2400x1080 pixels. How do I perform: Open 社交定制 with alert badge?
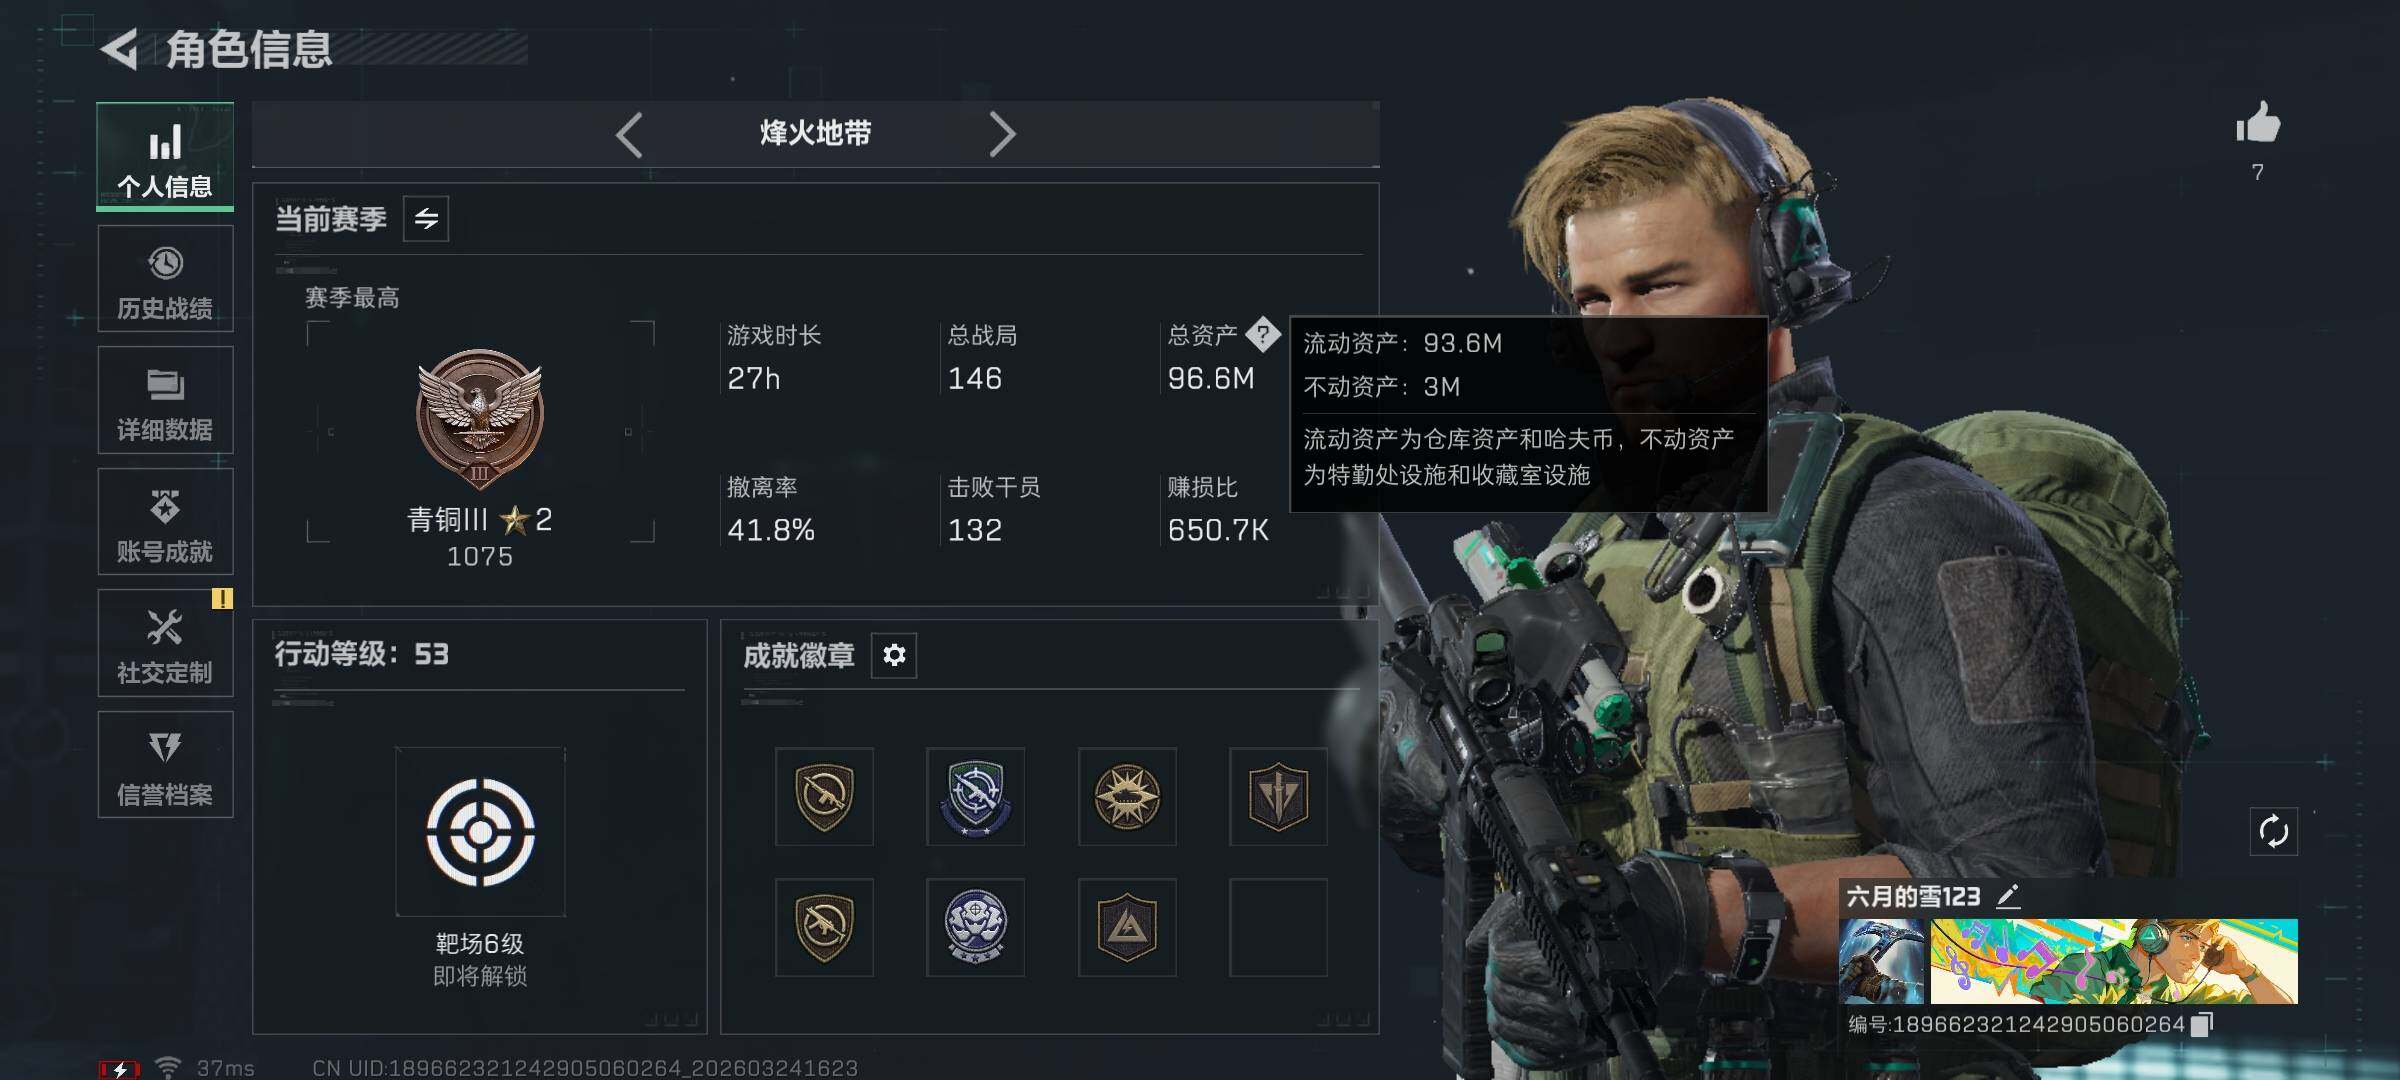pyautogui.click(x=165, y=643)
